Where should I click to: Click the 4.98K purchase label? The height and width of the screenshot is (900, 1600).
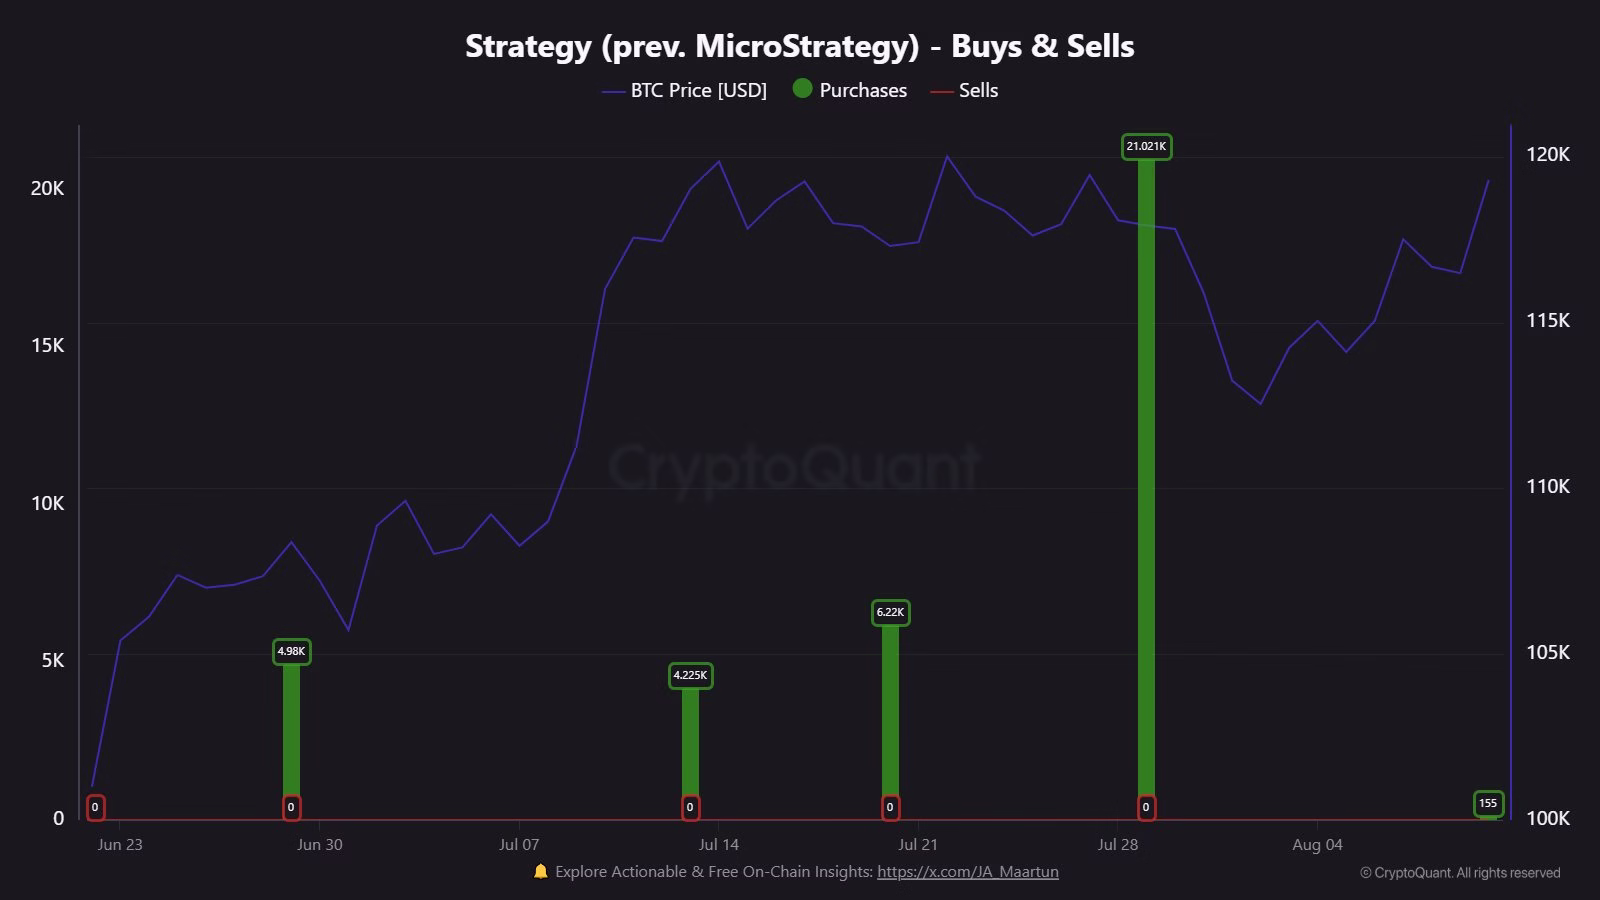[291, 652]
